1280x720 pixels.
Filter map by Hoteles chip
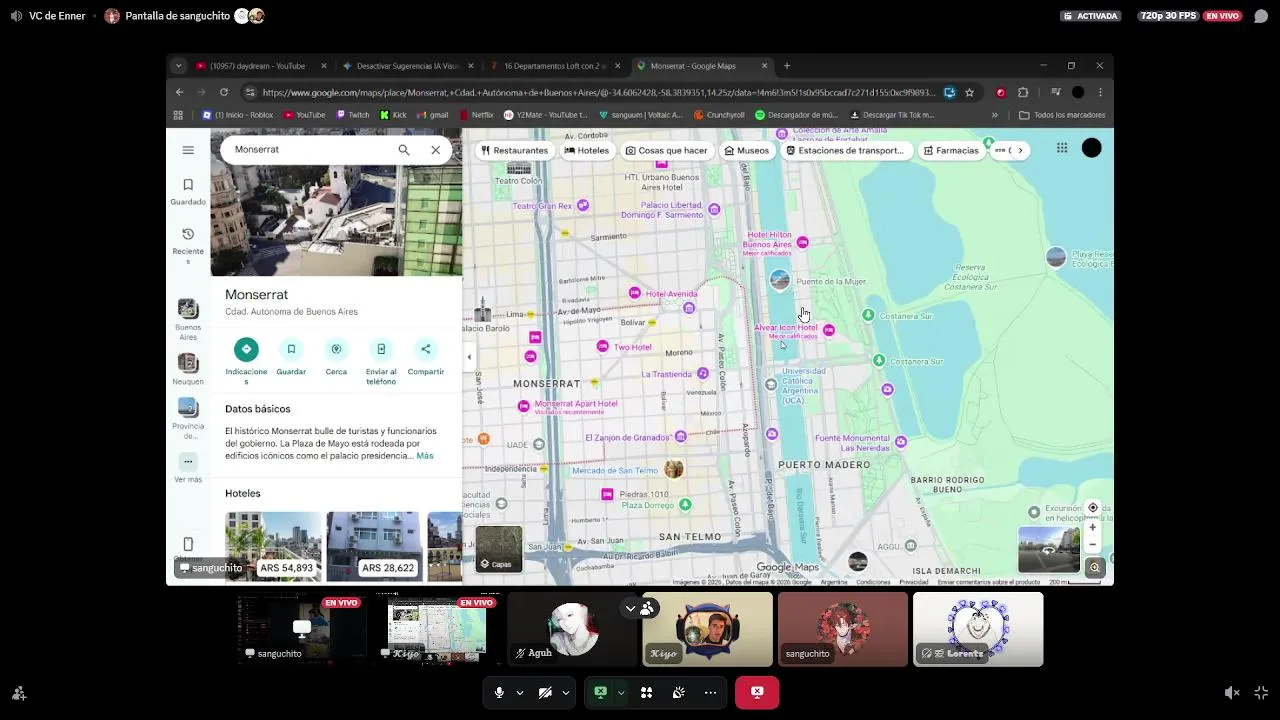(586, 151)
